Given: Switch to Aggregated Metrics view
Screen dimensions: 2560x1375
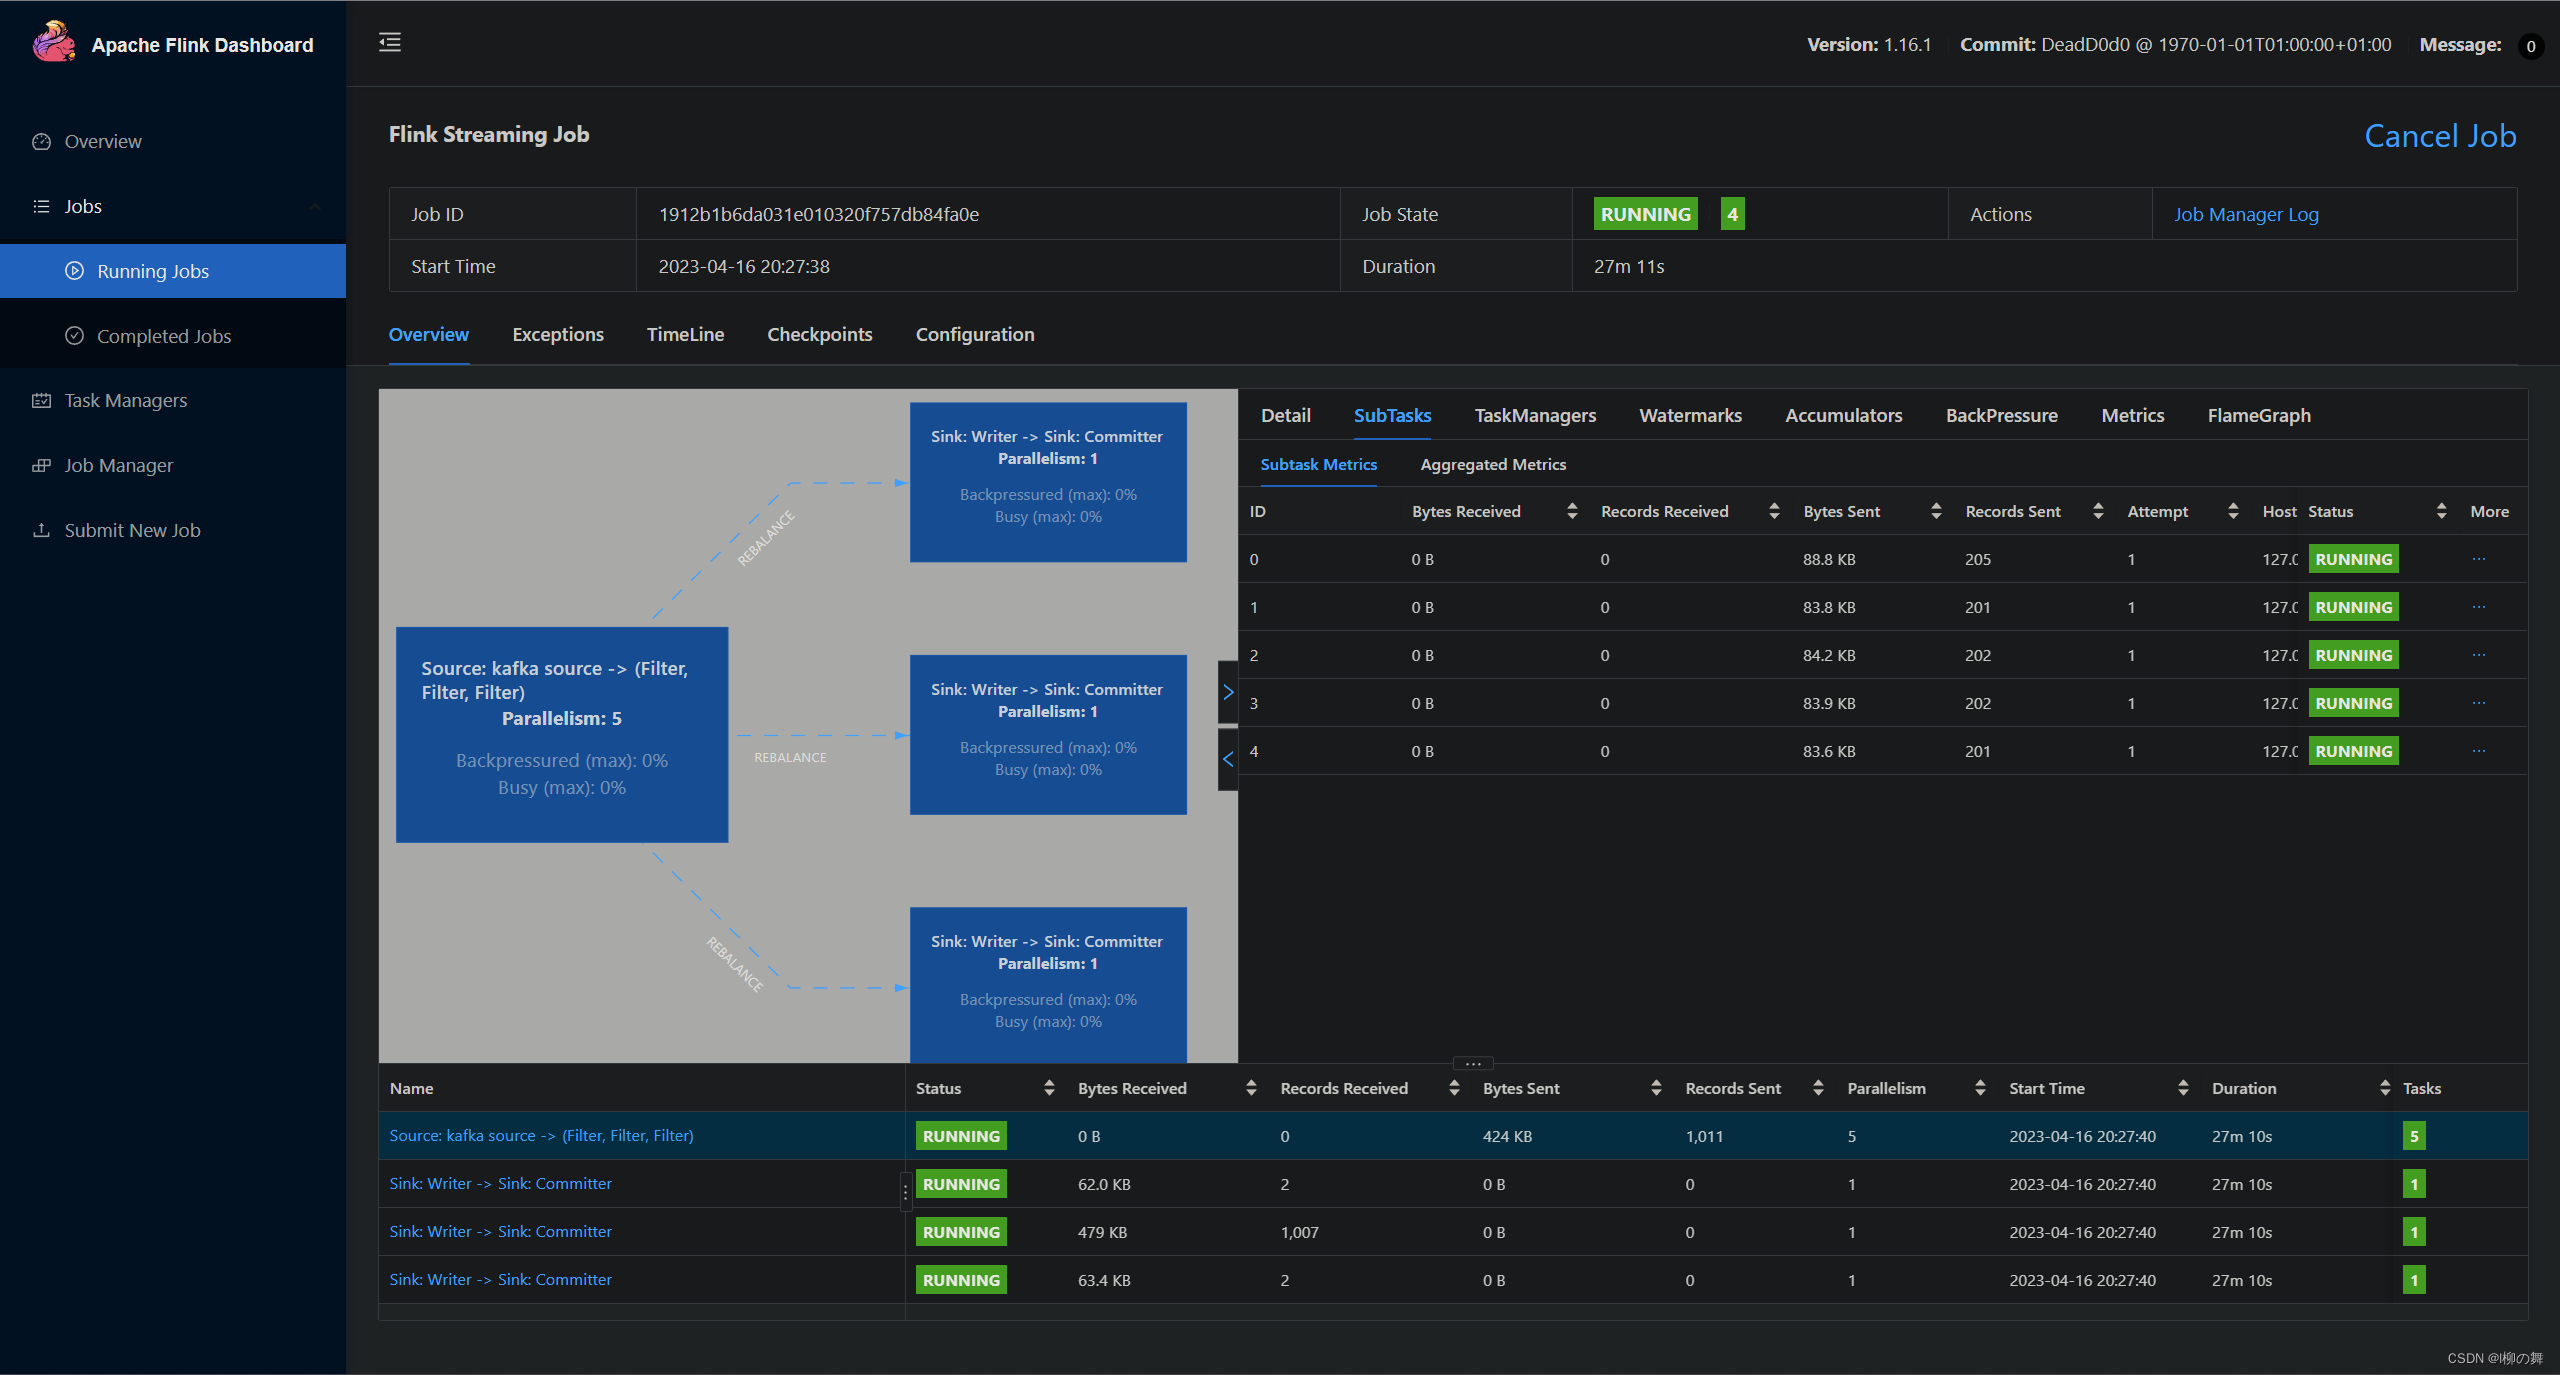Looking at the screenshot, I should point(1495,462).
